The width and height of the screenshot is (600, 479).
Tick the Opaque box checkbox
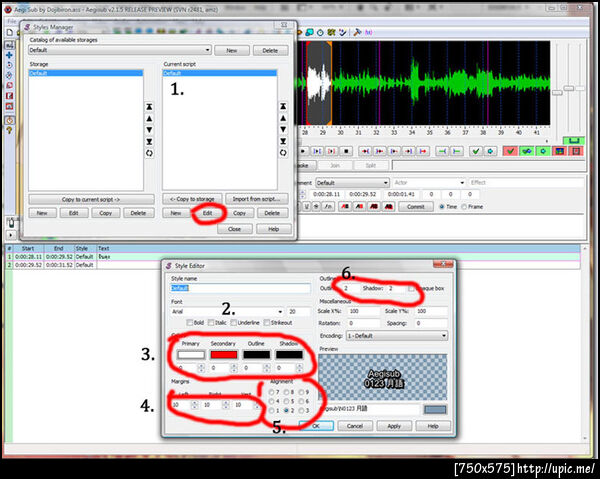click(411, 288)
